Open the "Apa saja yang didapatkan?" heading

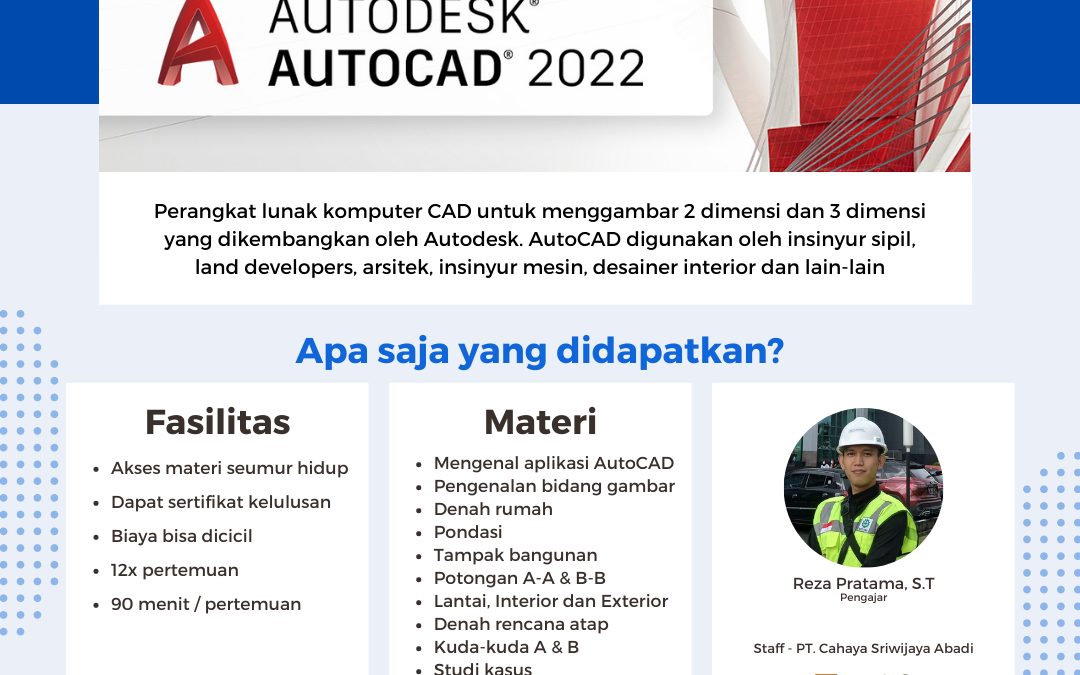point(540,352)
